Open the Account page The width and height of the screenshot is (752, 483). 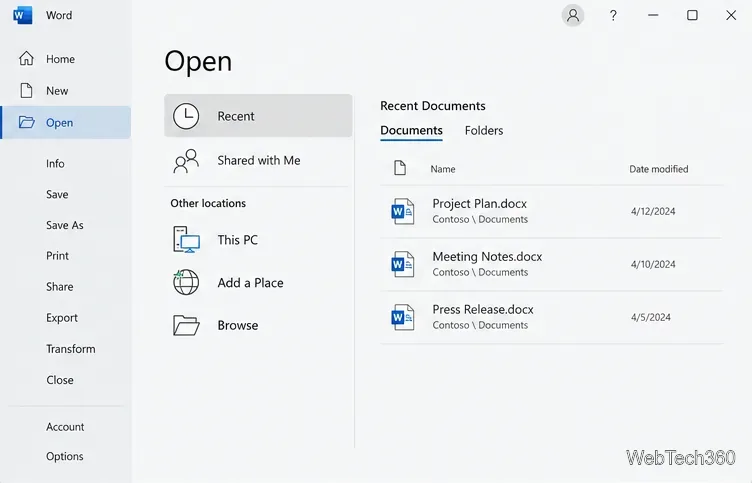65,426
